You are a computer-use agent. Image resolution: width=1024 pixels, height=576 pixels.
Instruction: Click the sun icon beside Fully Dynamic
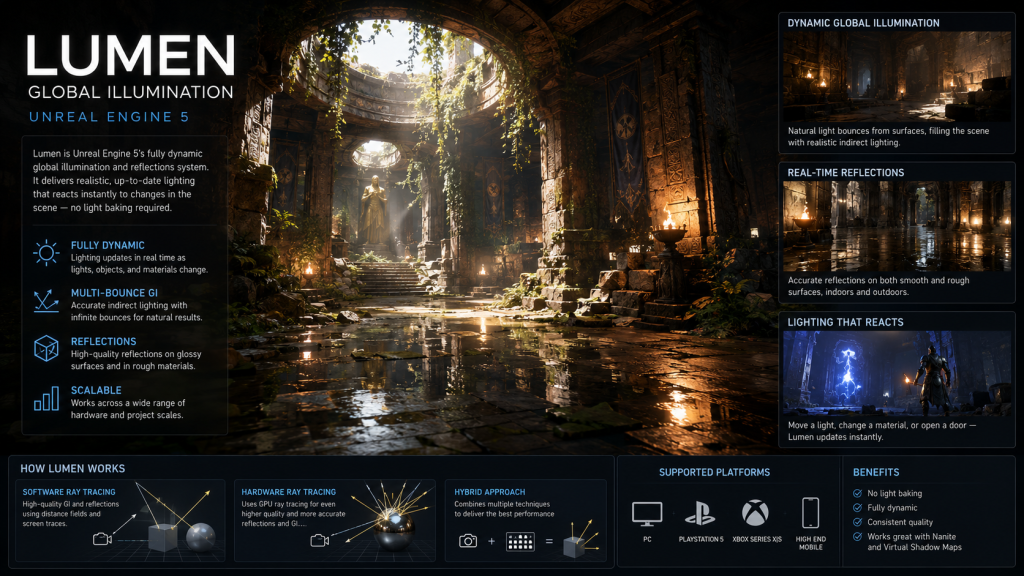(46, 253)
